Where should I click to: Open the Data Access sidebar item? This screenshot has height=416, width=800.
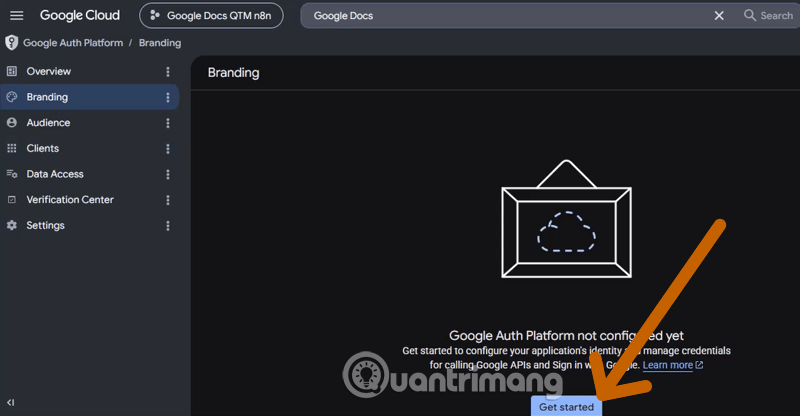coord(89,174)
